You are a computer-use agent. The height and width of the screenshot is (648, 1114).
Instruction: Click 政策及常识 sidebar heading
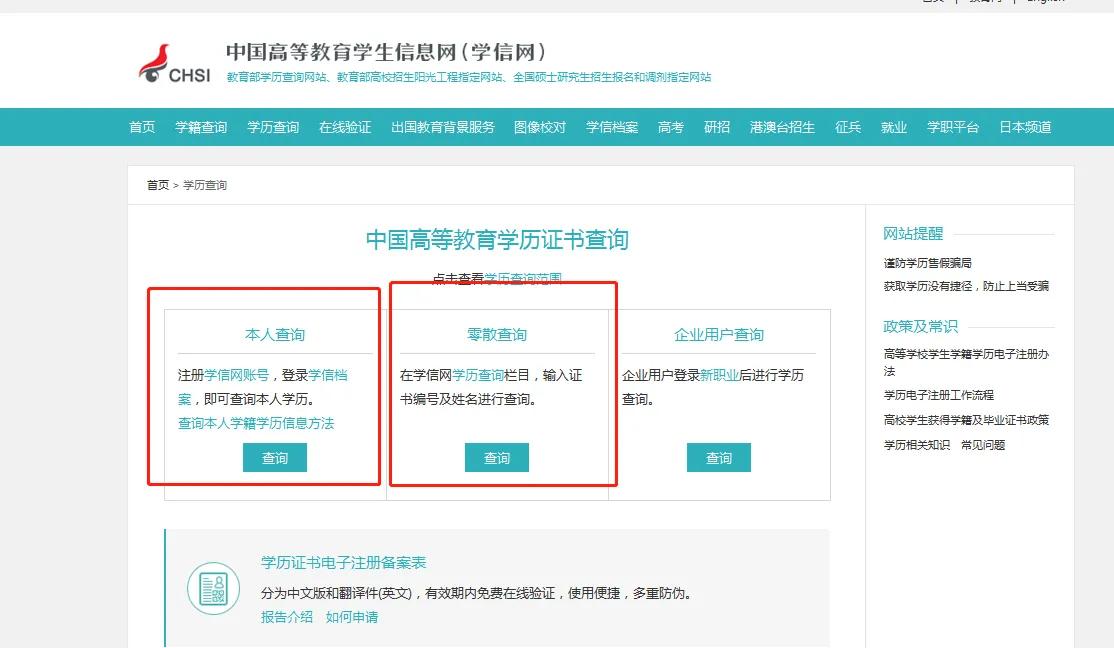click(920, 327)
